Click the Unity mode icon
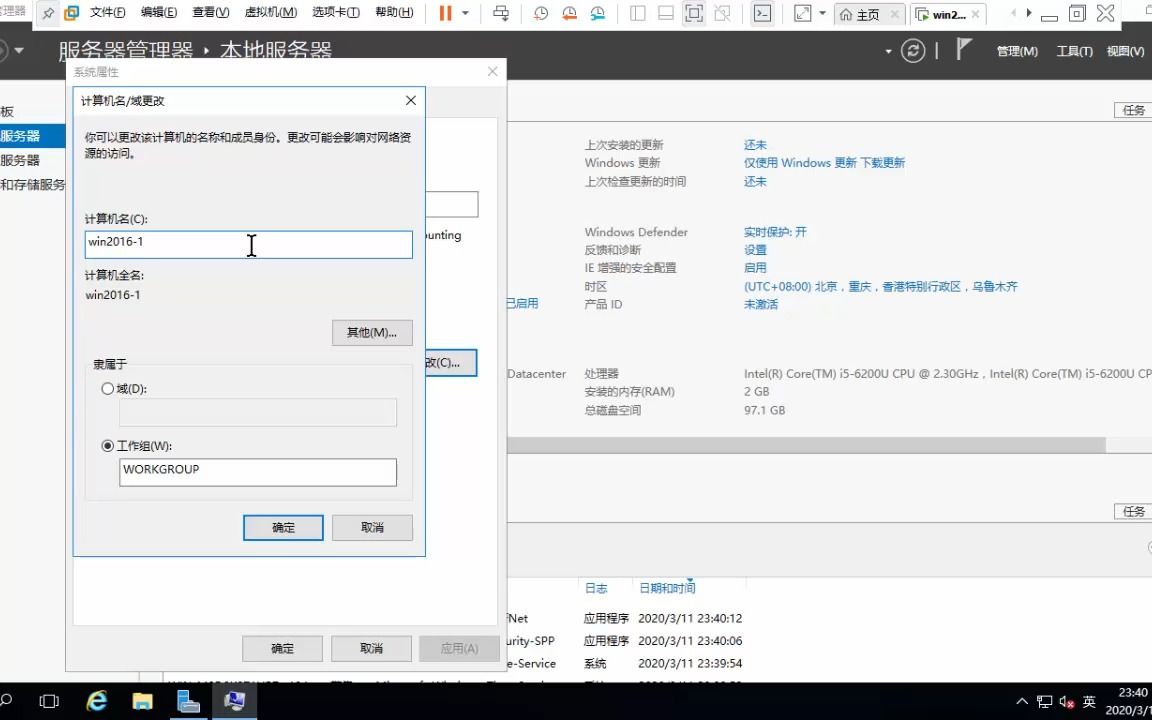 [x=722, y=13]
